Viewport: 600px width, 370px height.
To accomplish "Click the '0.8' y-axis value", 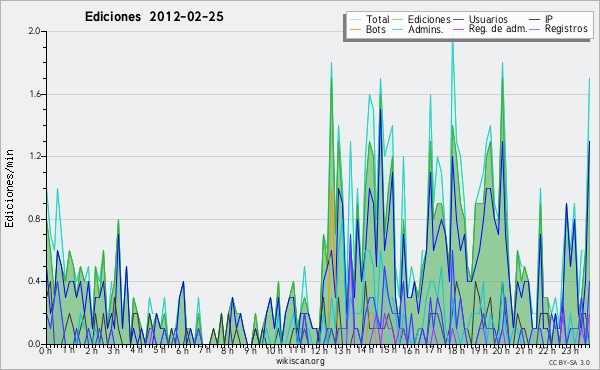I will coord(34,219).
